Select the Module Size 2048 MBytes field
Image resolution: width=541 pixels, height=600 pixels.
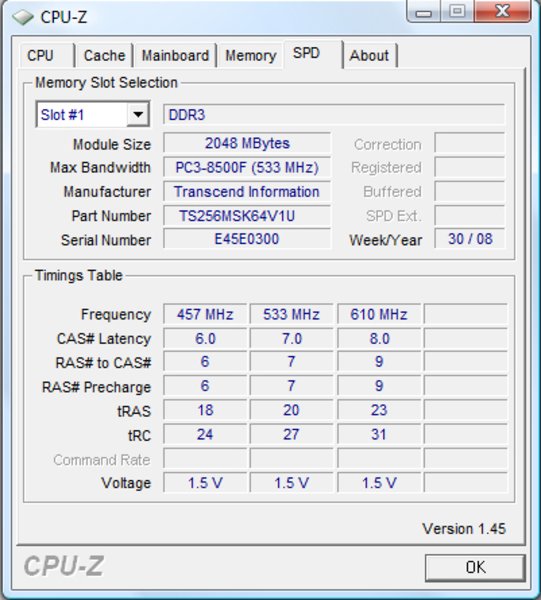(x=247, y=143)
